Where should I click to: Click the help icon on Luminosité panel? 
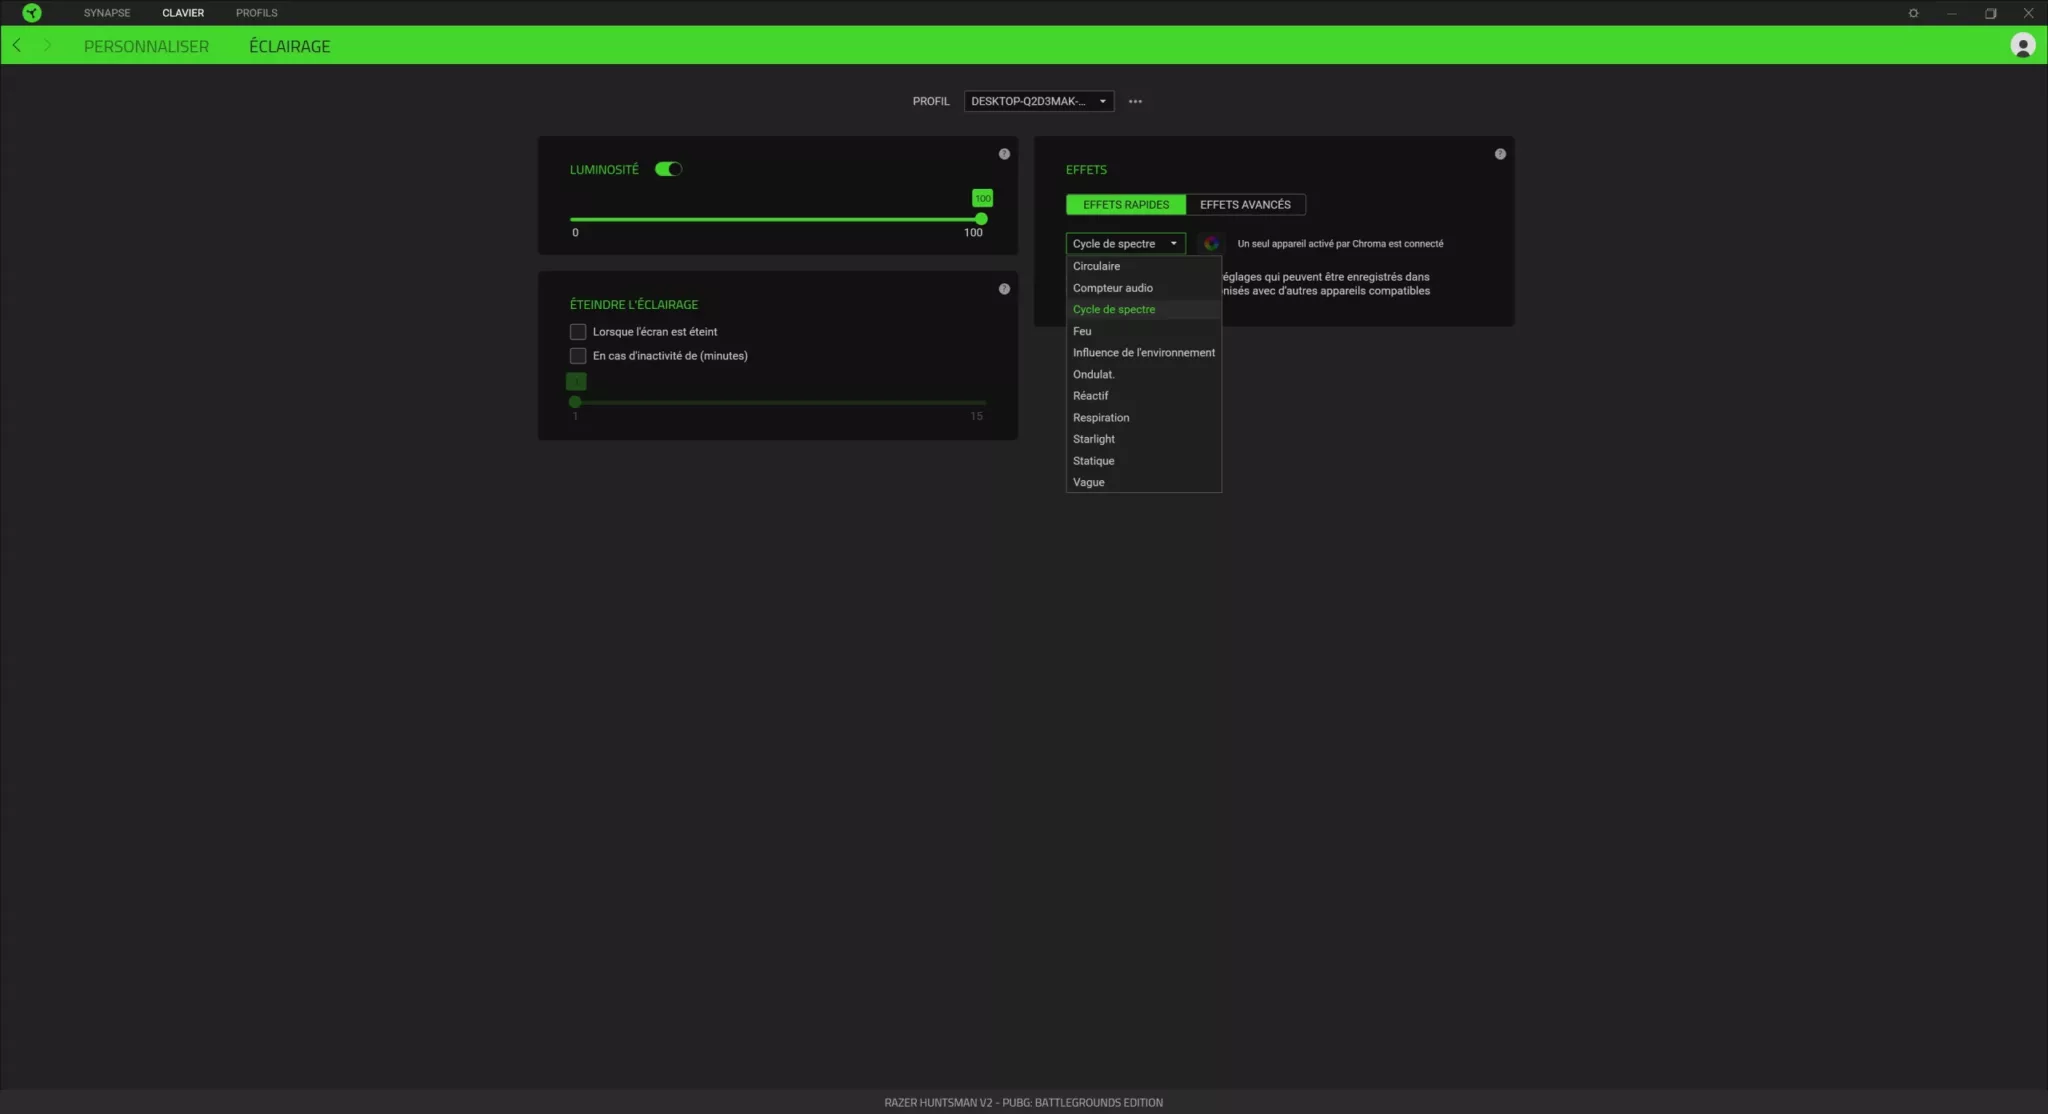[1005, 153]
